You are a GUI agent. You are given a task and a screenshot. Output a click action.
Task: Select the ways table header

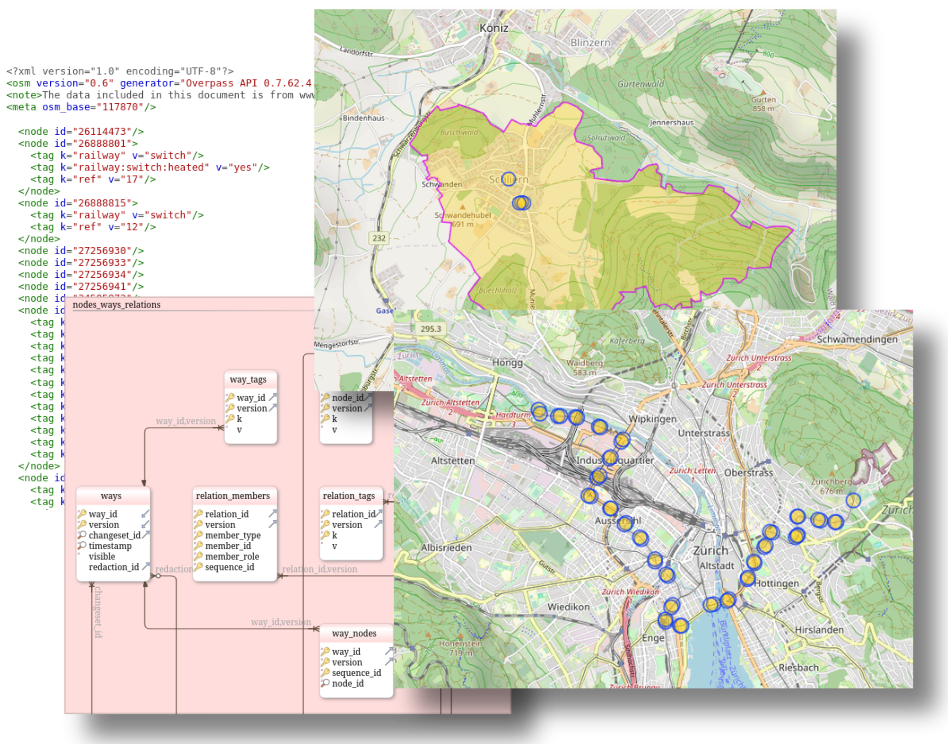coord(111,496)
